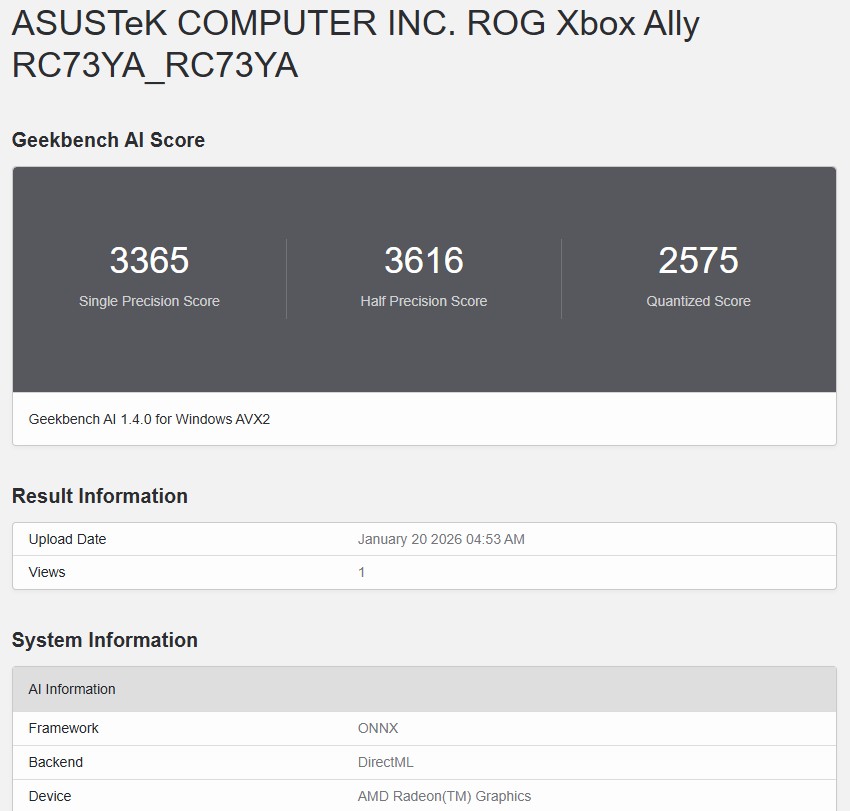
Task: Click the Backend row label
Action: [x=56, y=762]
